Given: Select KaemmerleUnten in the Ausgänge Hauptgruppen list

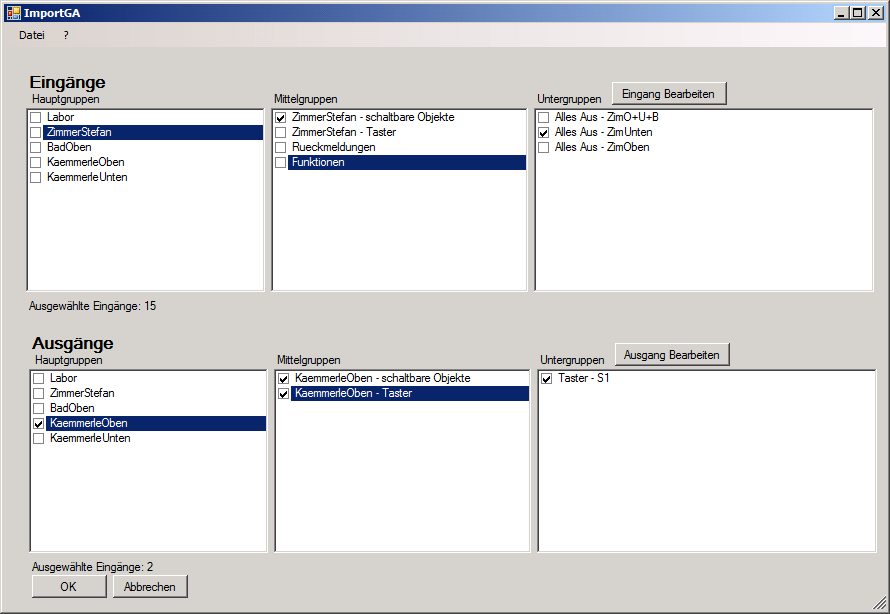Looking at the screenshot, I should [89, 438].
